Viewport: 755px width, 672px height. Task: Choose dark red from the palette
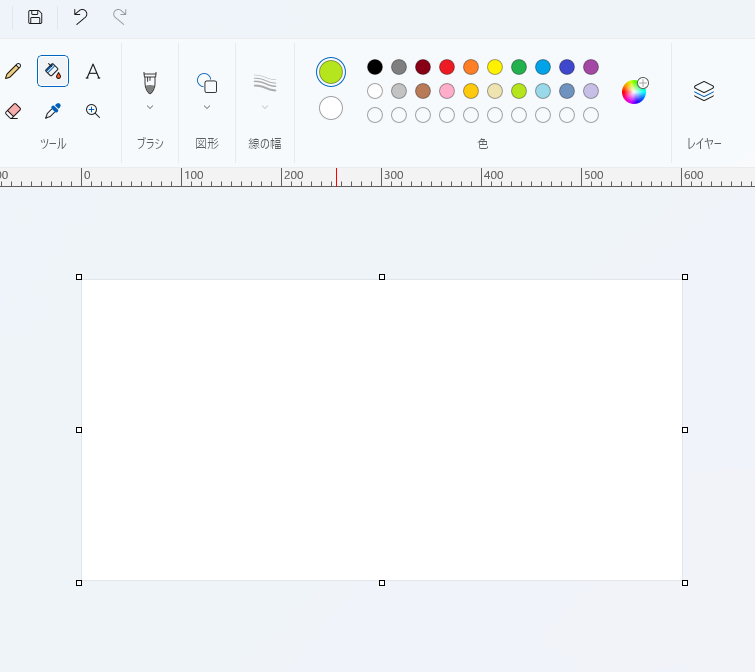tap(423, 67)
